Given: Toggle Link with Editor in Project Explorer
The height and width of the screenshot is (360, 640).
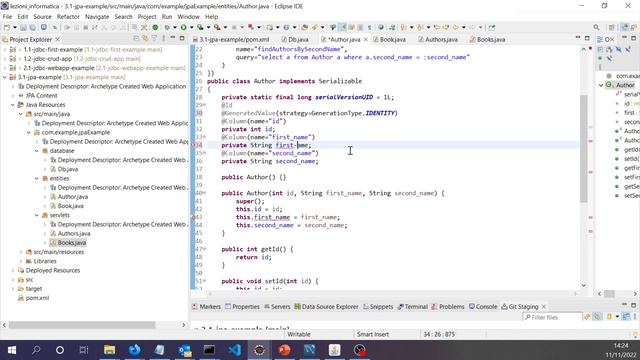Looking at the screenshot, I should point(145,38).
